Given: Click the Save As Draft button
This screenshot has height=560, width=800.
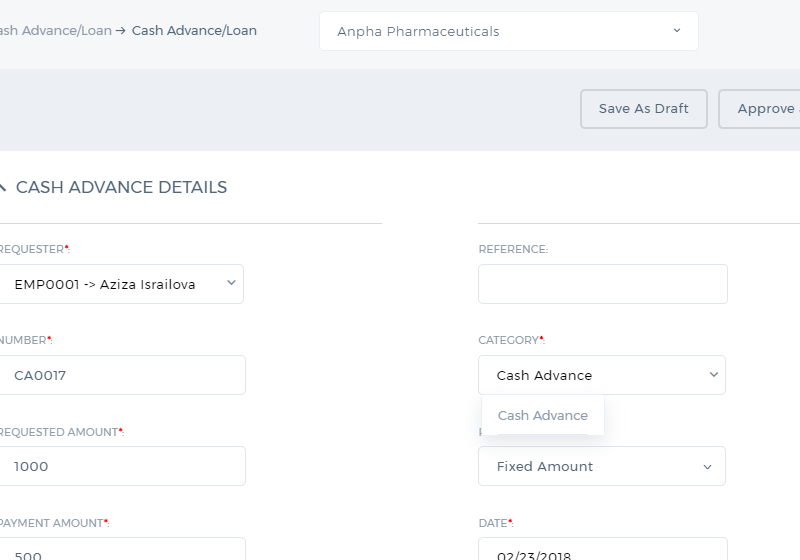Looking at the screenshot, I should coord(643,109).
